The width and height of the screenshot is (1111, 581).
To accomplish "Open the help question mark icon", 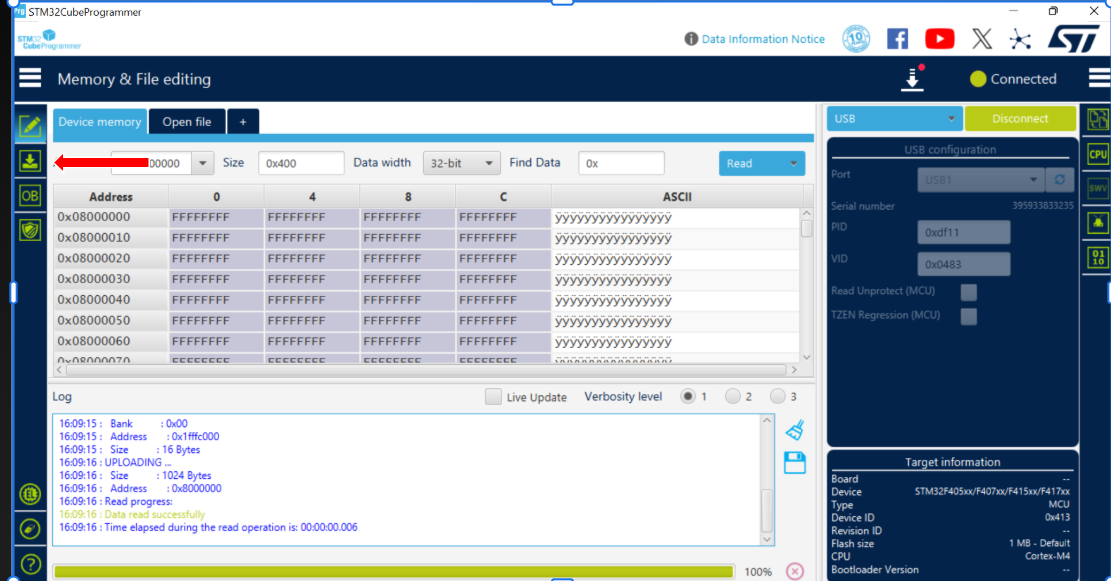I will click(30, 564).
